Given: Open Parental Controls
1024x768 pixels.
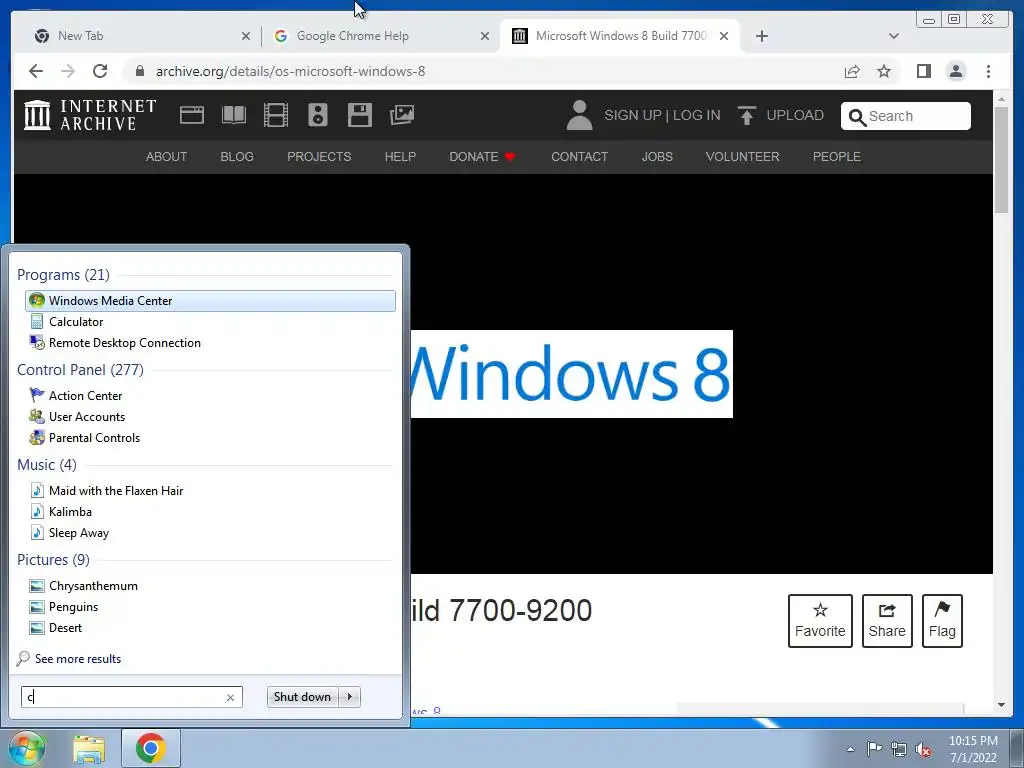Looking at the screenshot, I should [210, 438].
